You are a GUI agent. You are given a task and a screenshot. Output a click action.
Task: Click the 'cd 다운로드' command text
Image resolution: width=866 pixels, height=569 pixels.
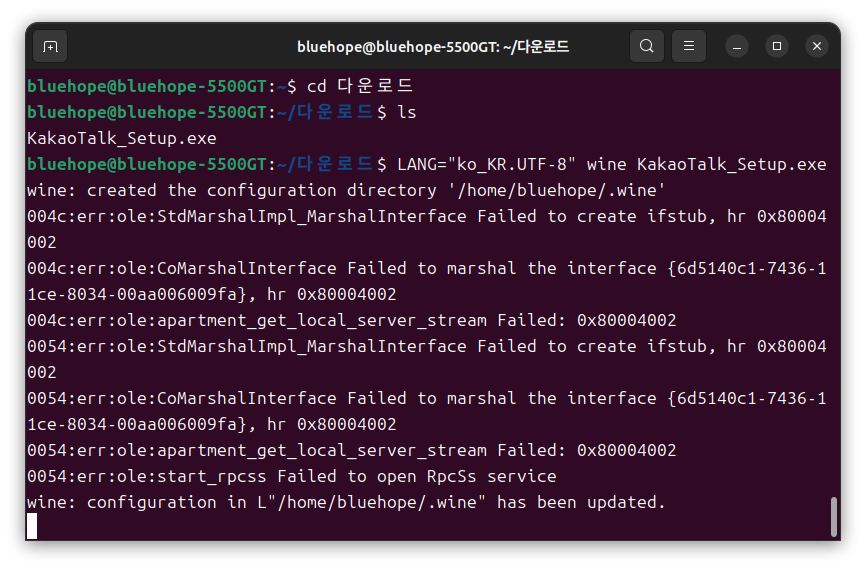(360, 86)
